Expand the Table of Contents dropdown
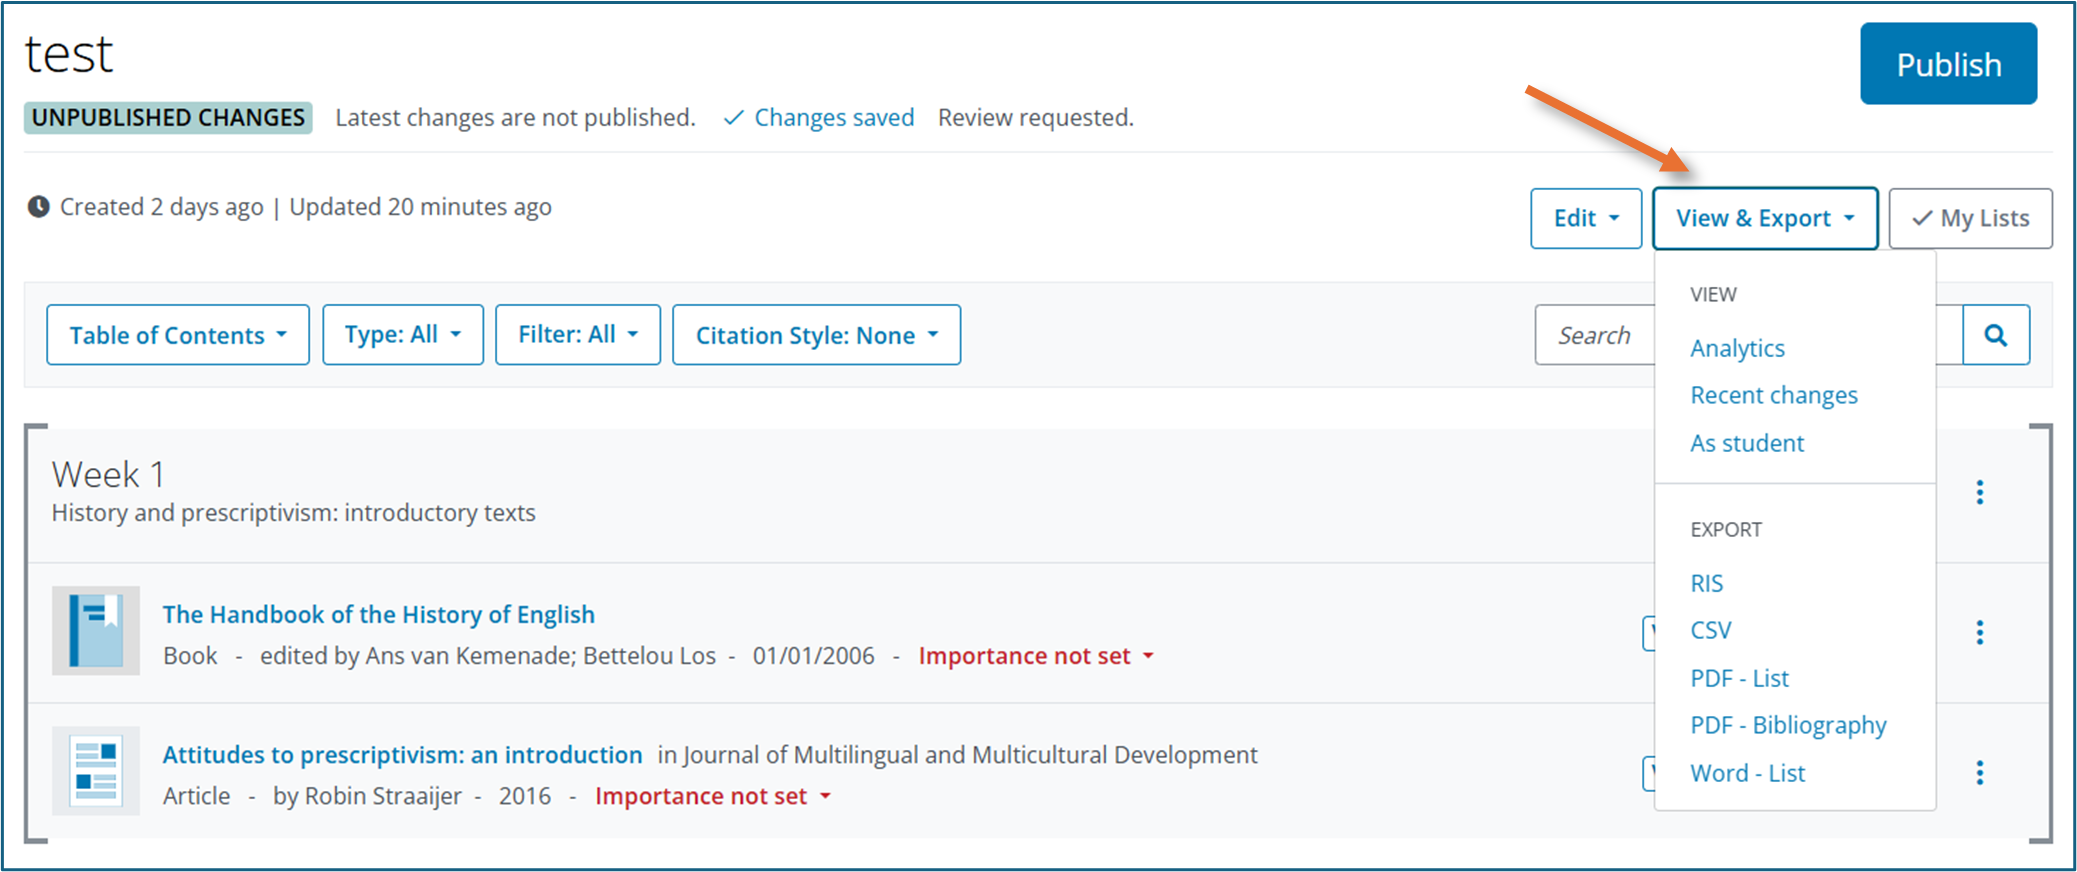Image resolution: width=2077 pixels, height=872 pixels. pos(178,335)
